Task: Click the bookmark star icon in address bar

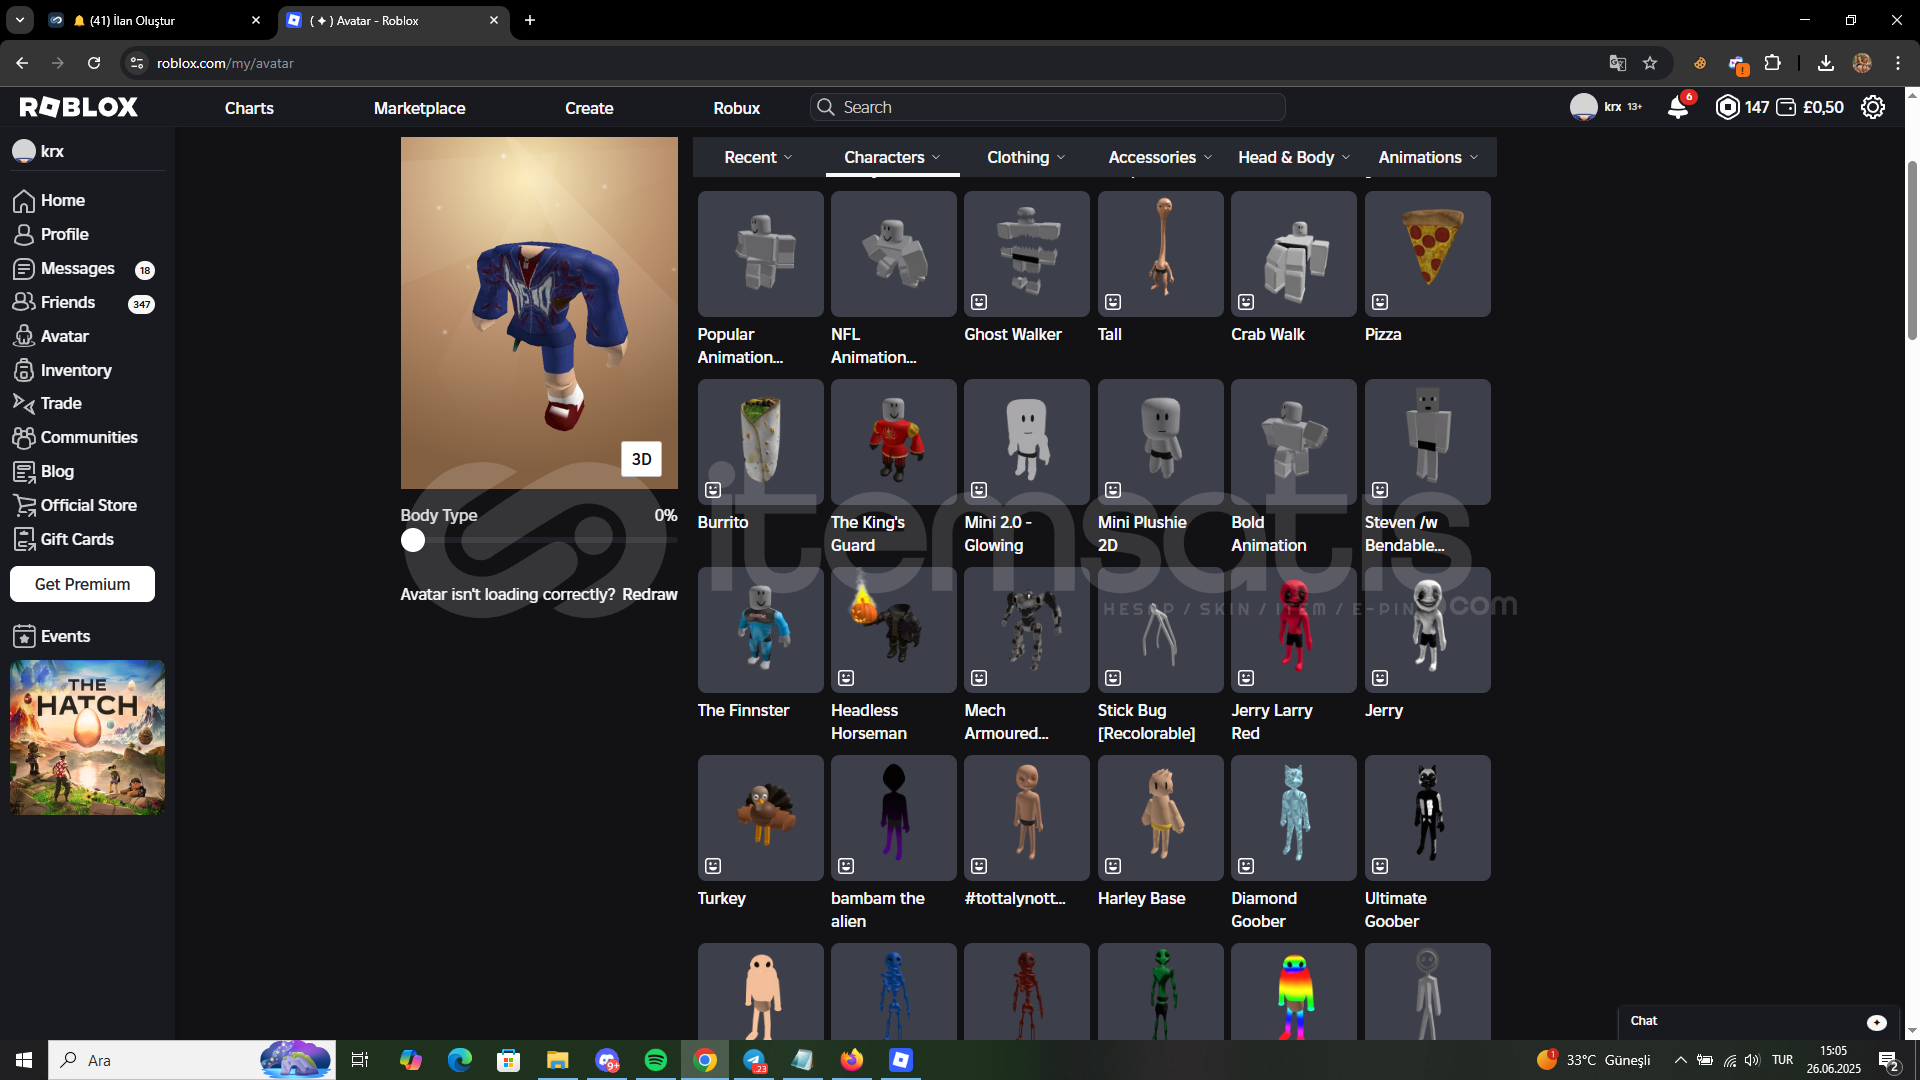Action: tap(1650, 63)
